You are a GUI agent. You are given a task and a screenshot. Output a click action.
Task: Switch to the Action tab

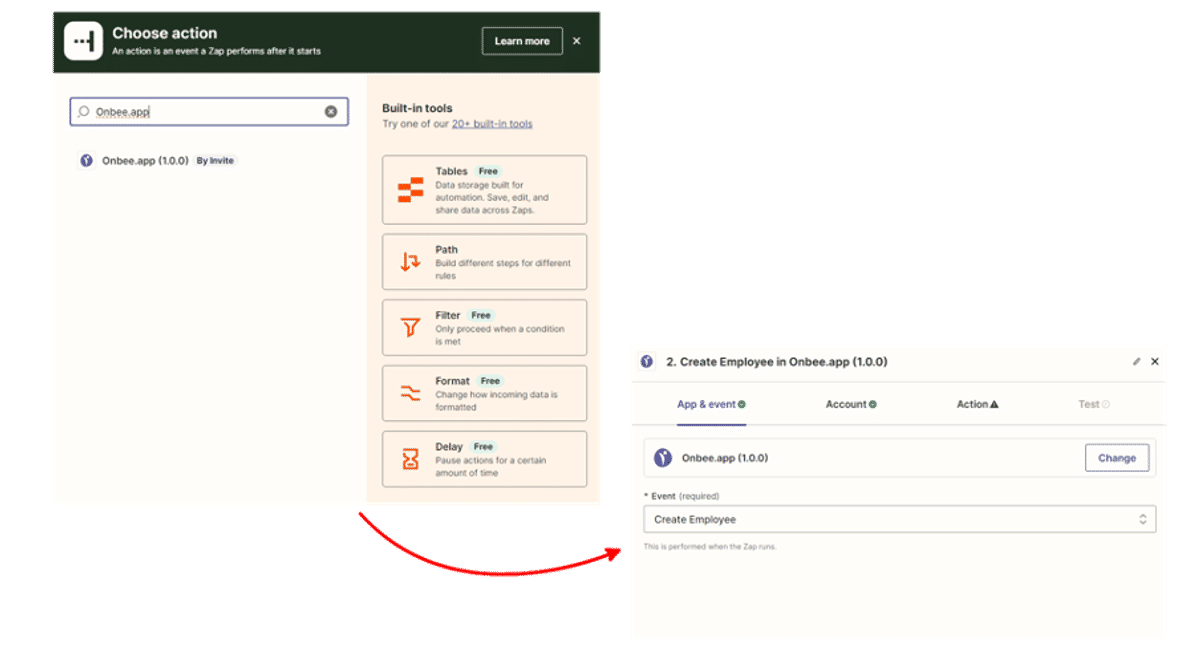pyautogui.click(x=977, y=405)
